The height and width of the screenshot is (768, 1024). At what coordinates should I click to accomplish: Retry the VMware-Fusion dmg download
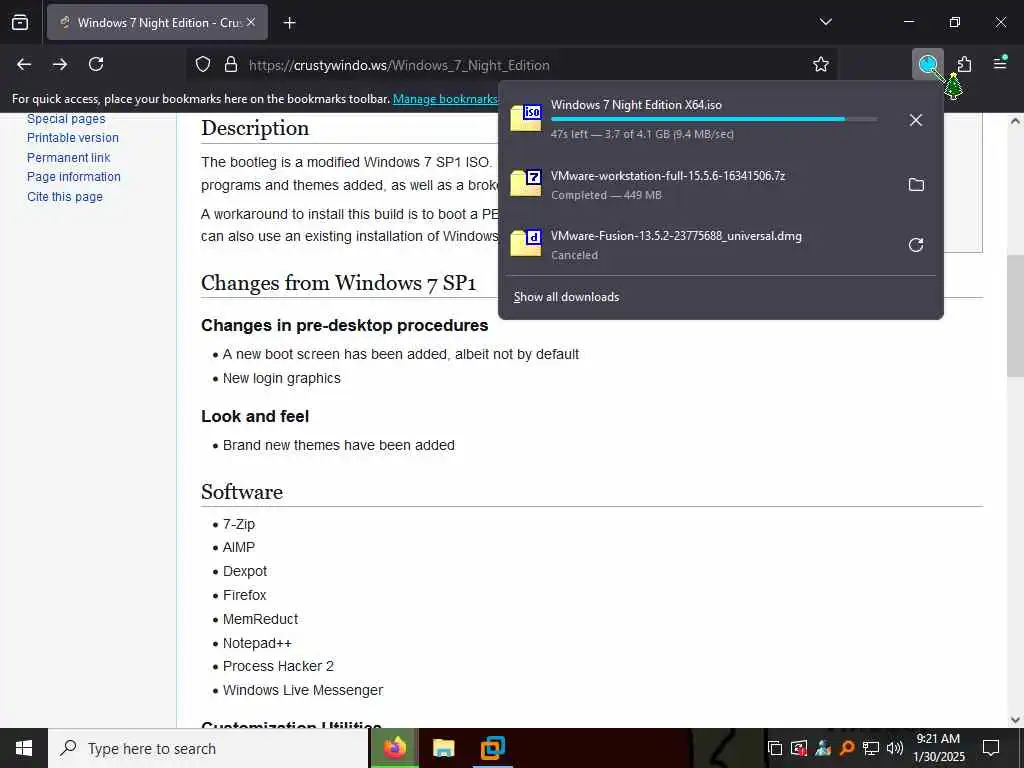[x=916, y=245]
